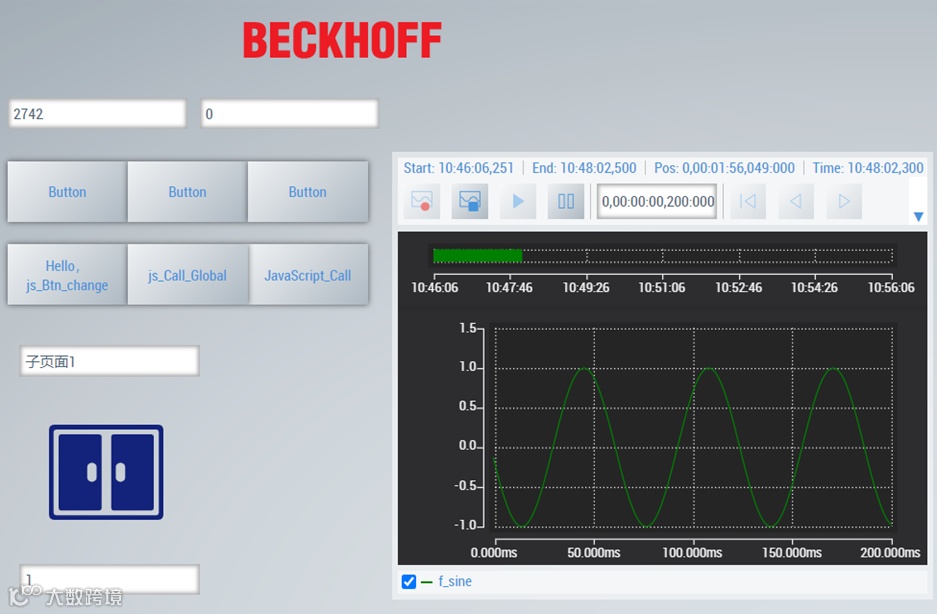Click the green timeline overview bar
Image resolution: width=937 pixels, height=614 pixels.
point(477,256)
